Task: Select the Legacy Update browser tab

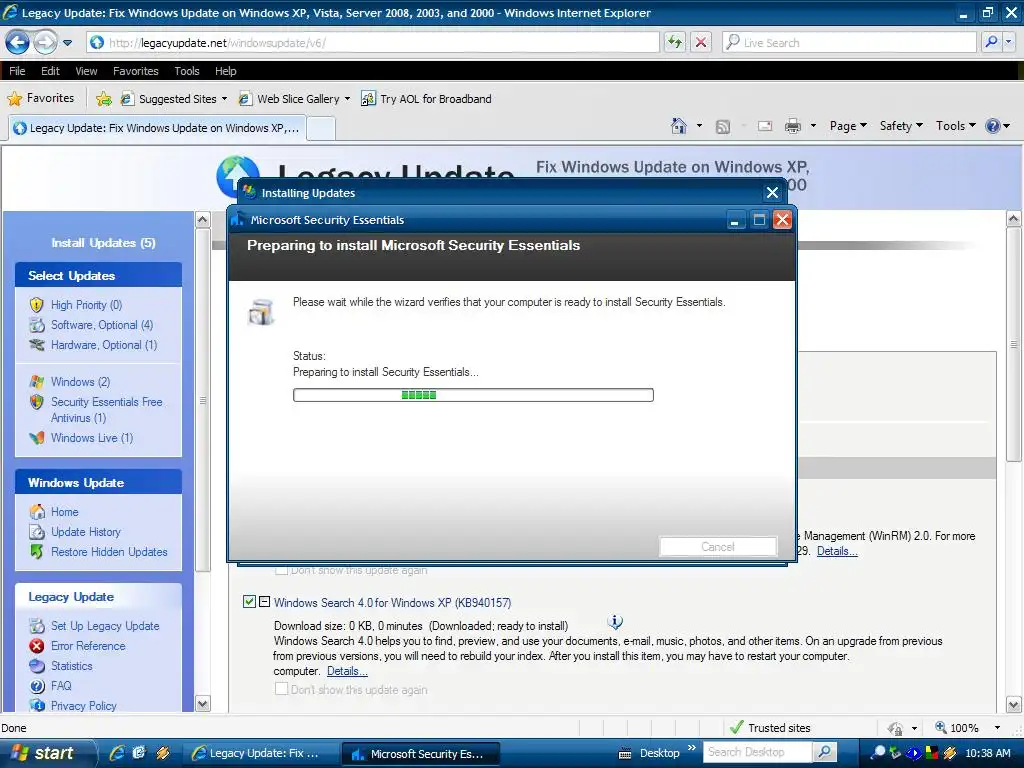Action: pos(157,128)
